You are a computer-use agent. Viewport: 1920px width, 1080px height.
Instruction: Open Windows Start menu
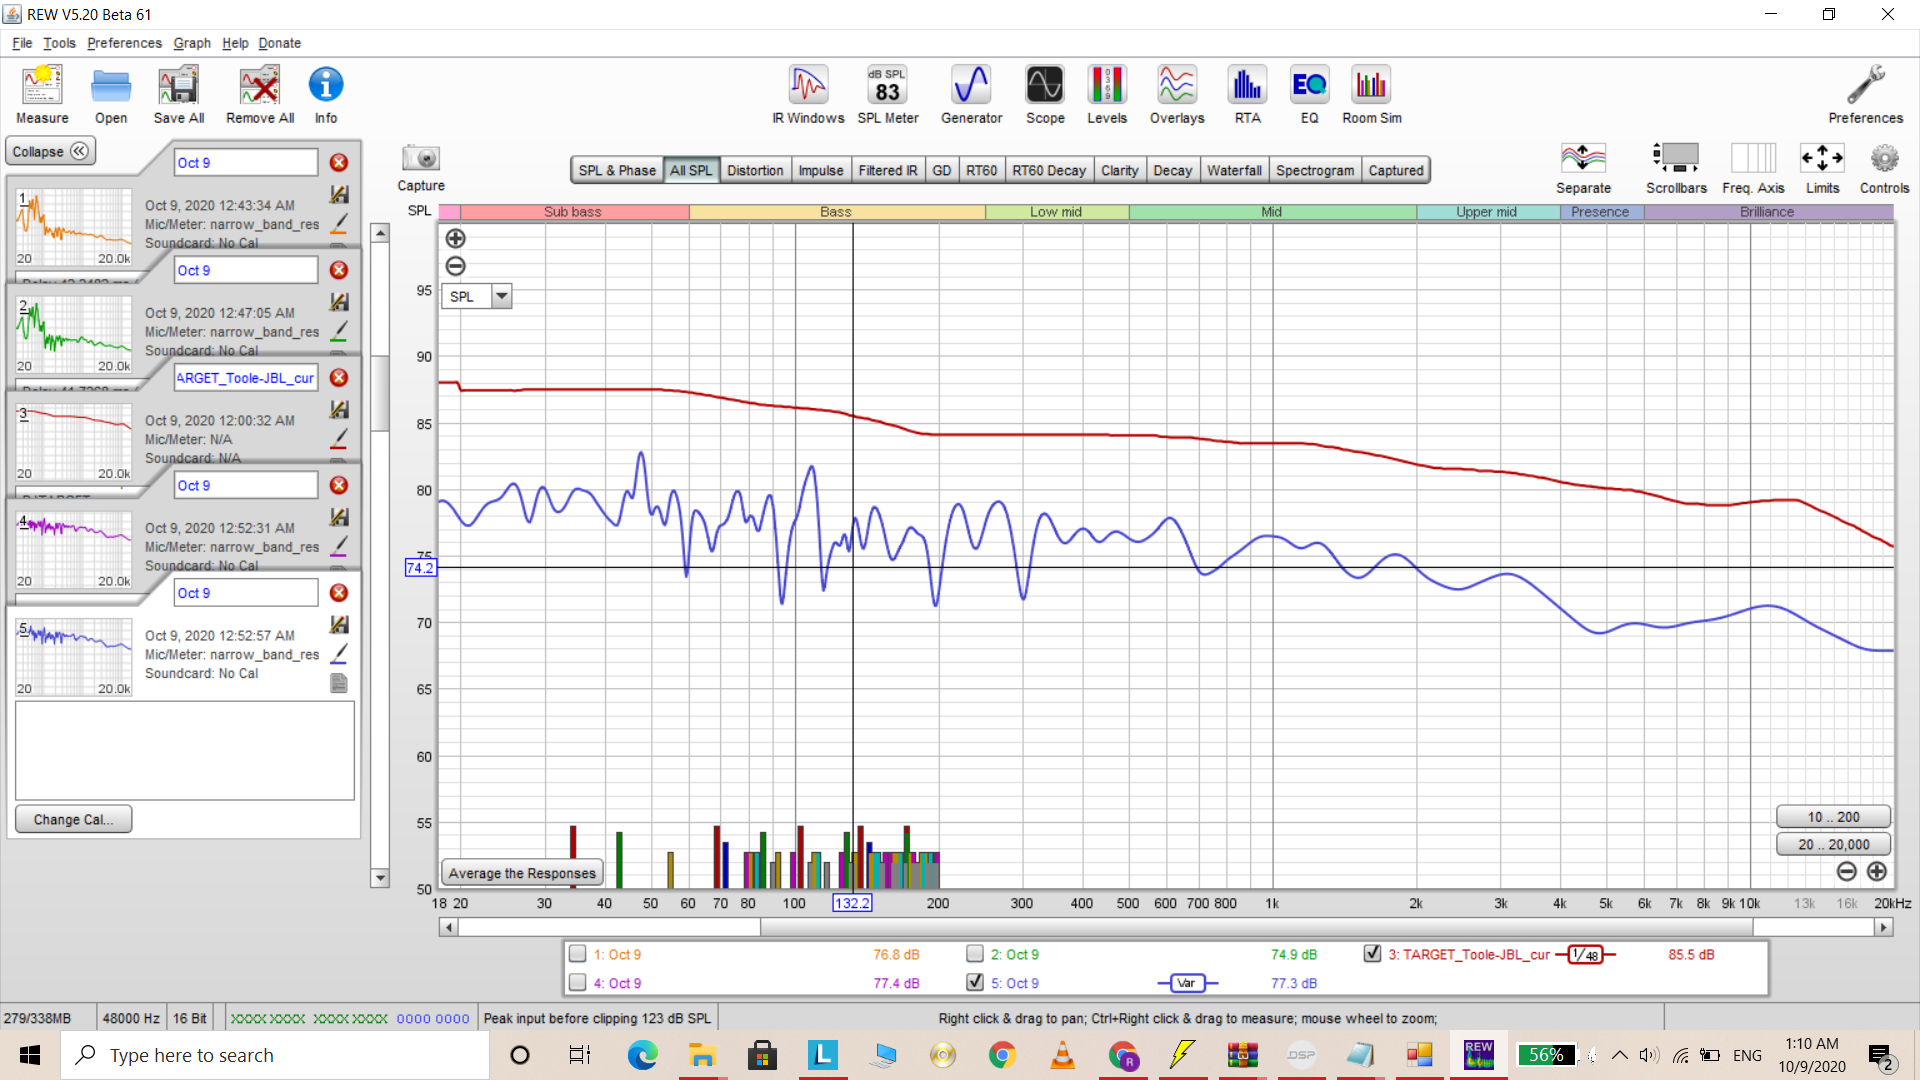30,1055
